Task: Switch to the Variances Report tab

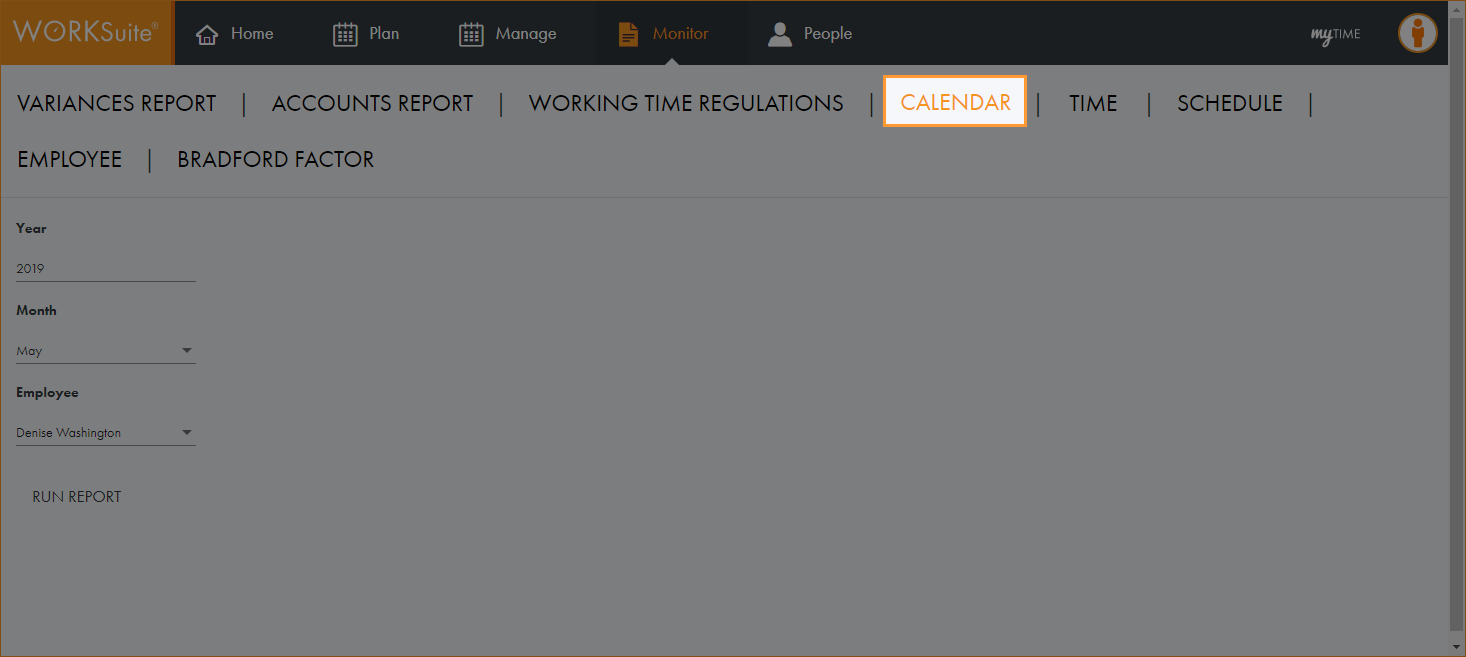Action: 117,103
